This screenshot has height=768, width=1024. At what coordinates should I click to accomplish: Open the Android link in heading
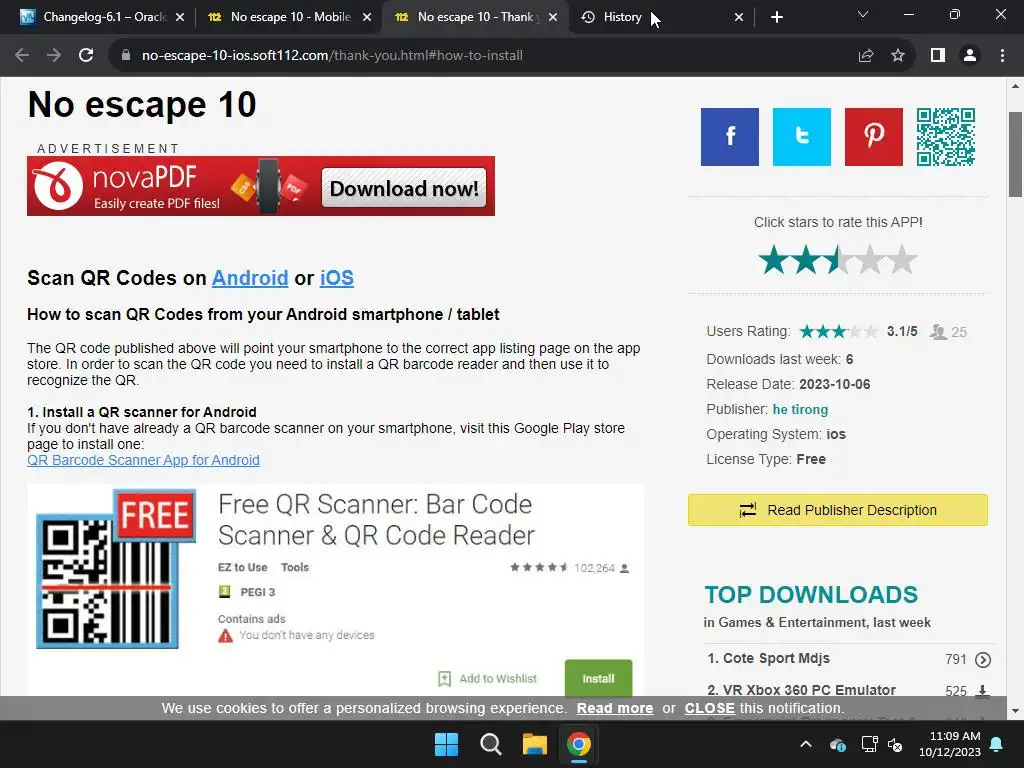click(249, 278)
